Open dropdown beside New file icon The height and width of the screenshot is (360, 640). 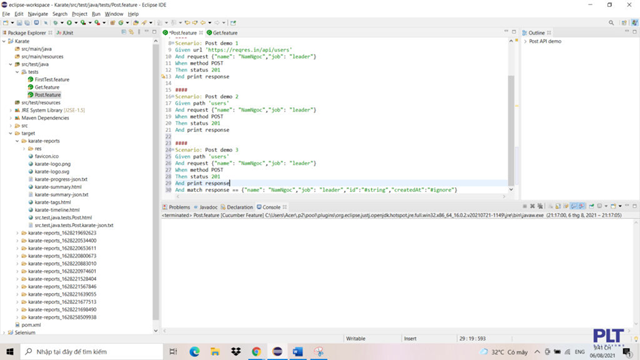coord(12,23)
